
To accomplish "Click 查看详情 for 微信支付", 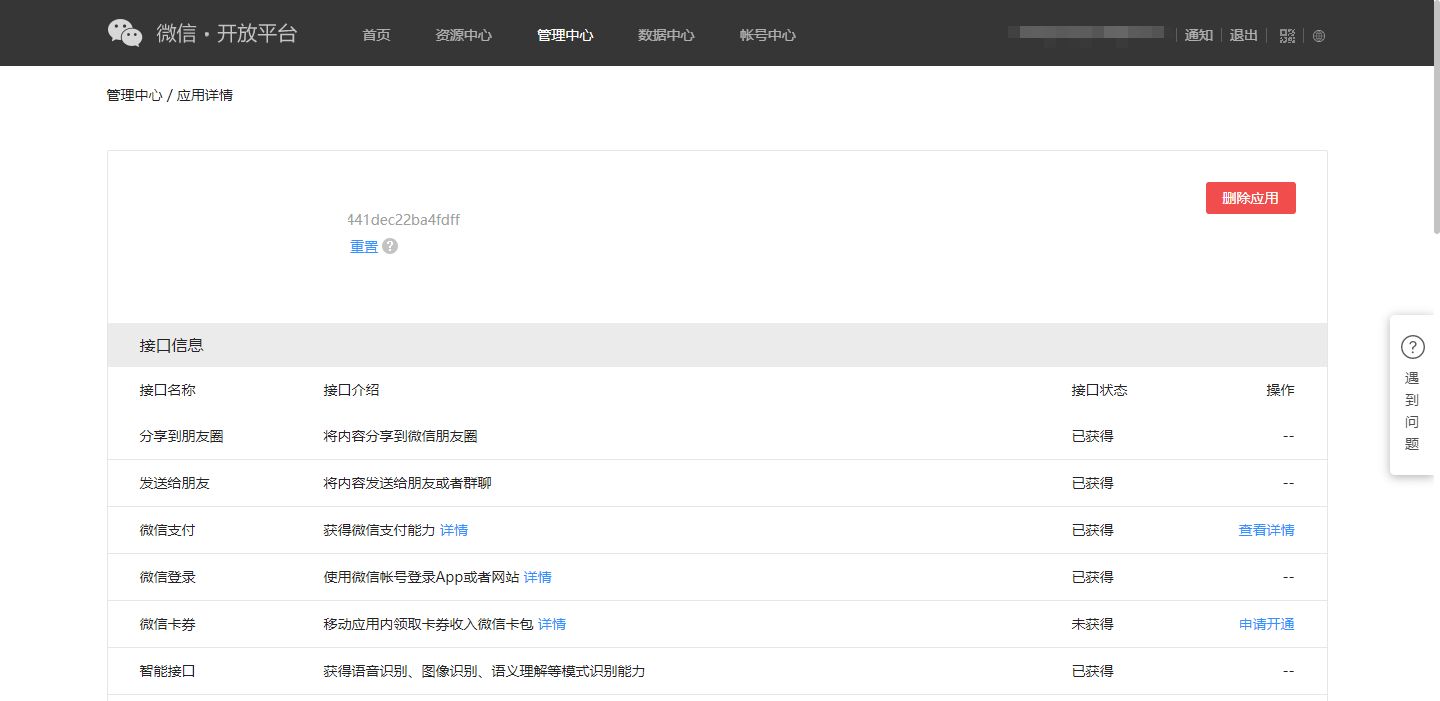I will click(x=1266, y=530).
